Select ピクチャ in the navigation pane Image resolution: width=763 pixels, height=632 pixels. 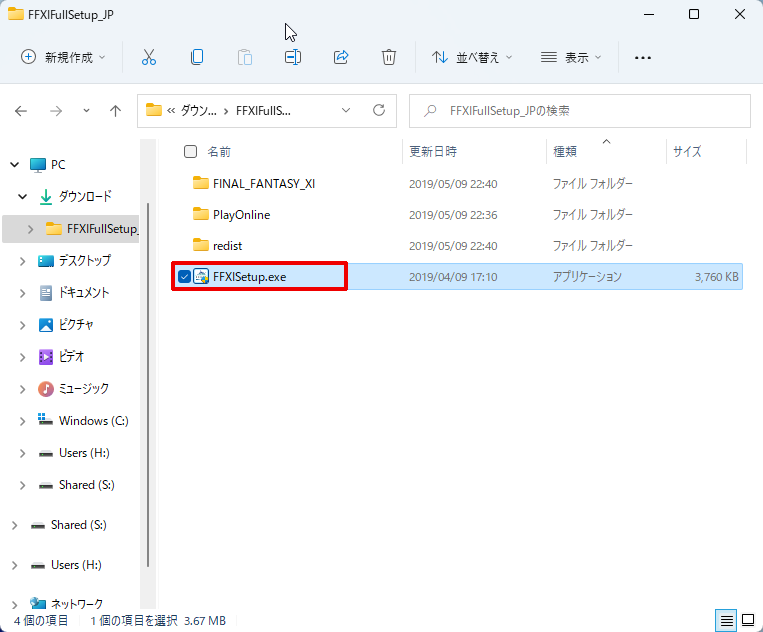pos(76,325)
